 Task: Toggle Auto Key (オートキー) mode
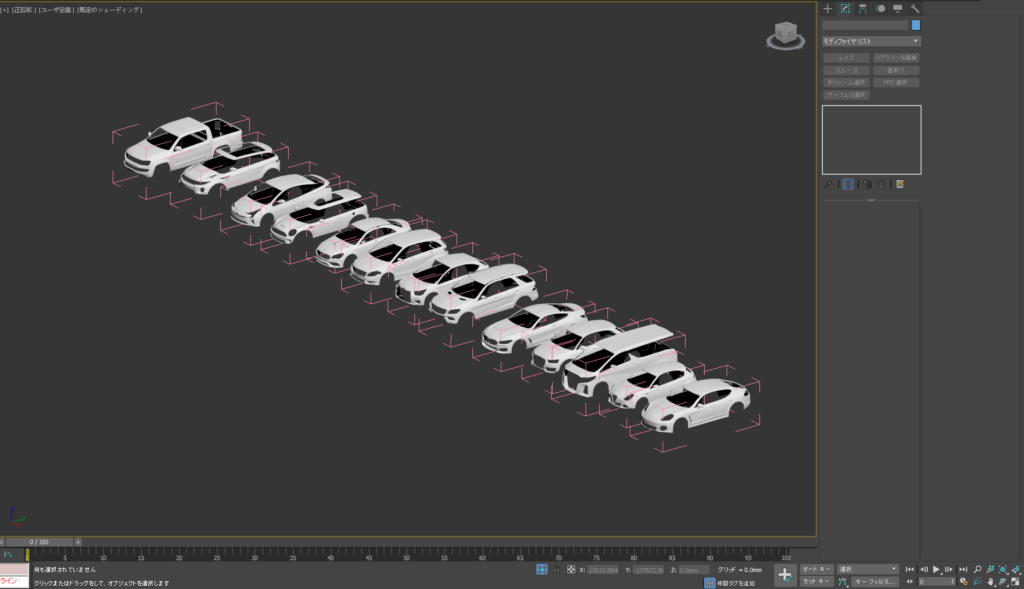[817, 569]
